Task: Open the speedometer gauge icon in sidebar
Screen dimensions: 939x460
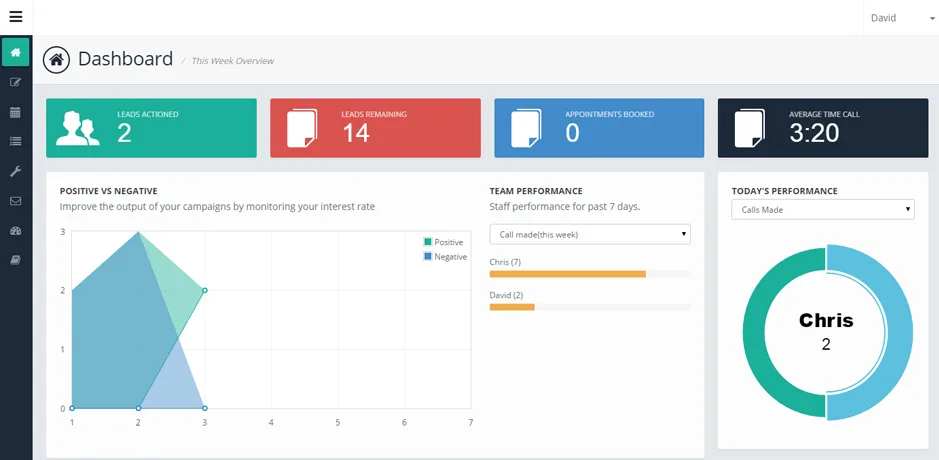Action: (x=16, y=231)
